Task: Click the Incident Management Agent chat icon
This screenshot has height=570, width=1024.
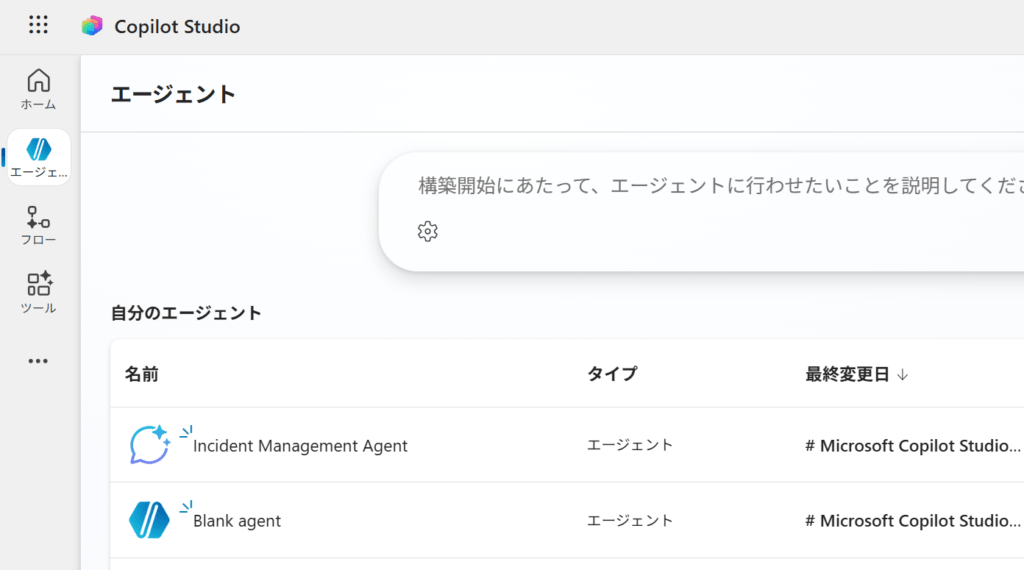Action: [149, 445]
